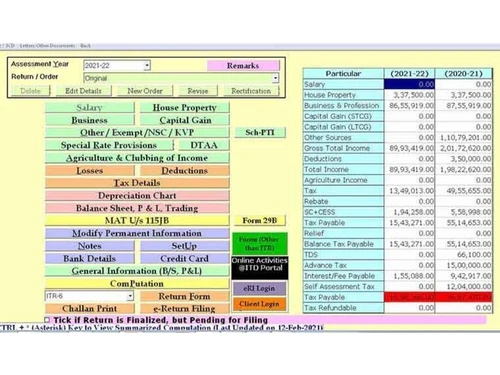The width and height of the screenshot is (500, 375).
Task: Click Challan Print
Action: (x=89, y=309)
